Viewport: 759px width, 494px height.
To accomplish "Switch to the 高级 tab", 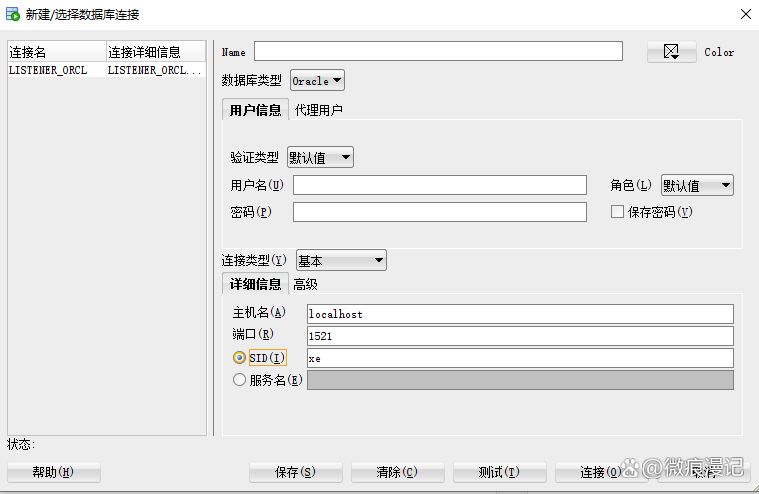I will pyautogui.click(x=305, y=284).
